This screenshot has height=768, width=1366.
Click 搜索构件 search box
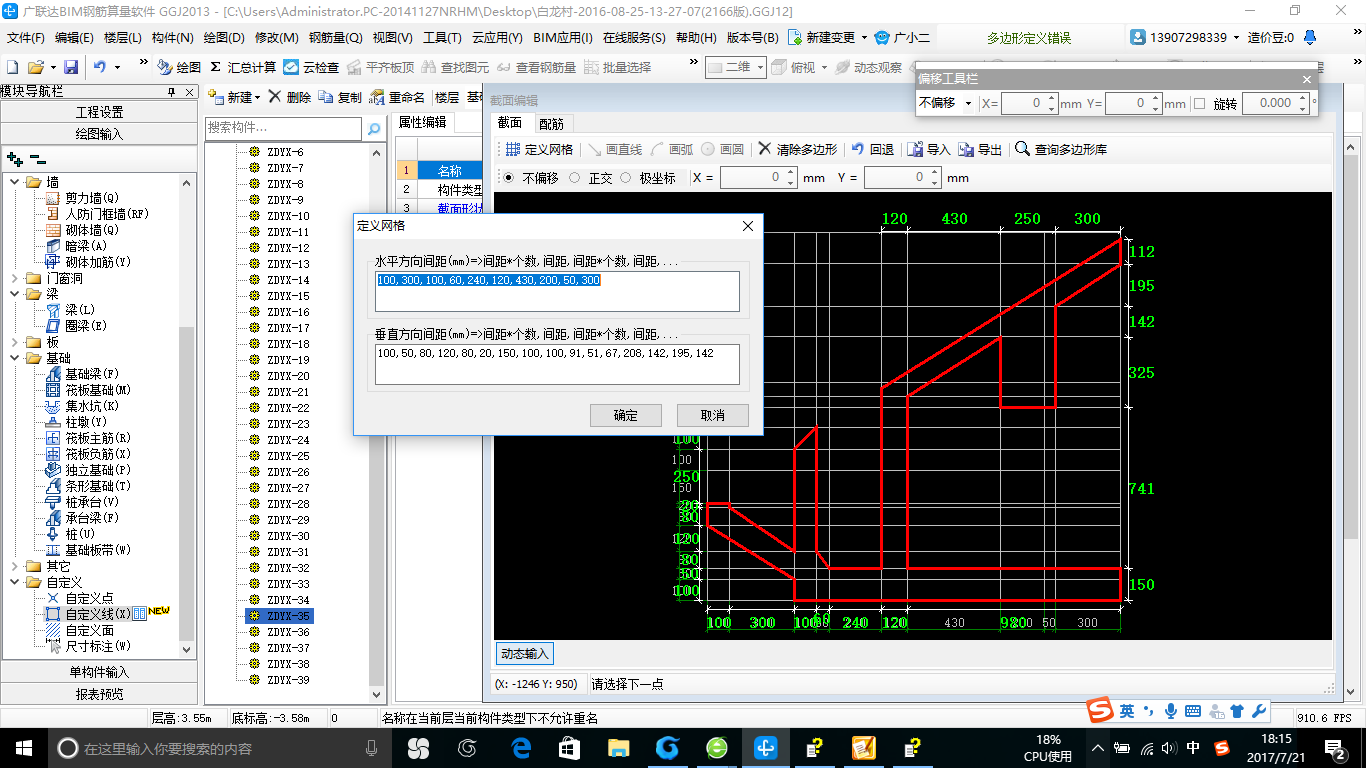tap(283, 129)
